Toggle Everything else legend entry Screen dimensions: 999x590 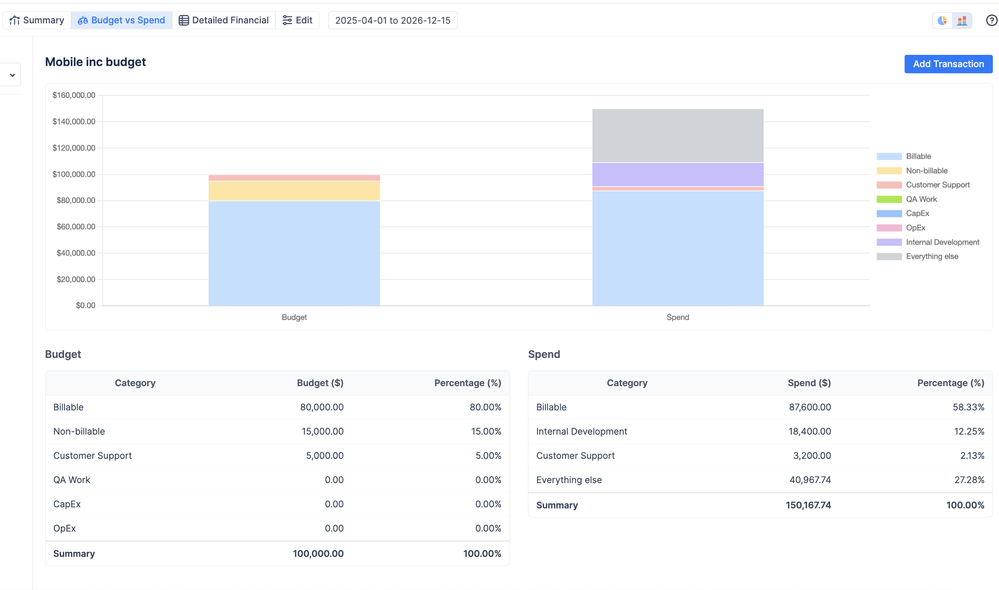coord(917,256)
